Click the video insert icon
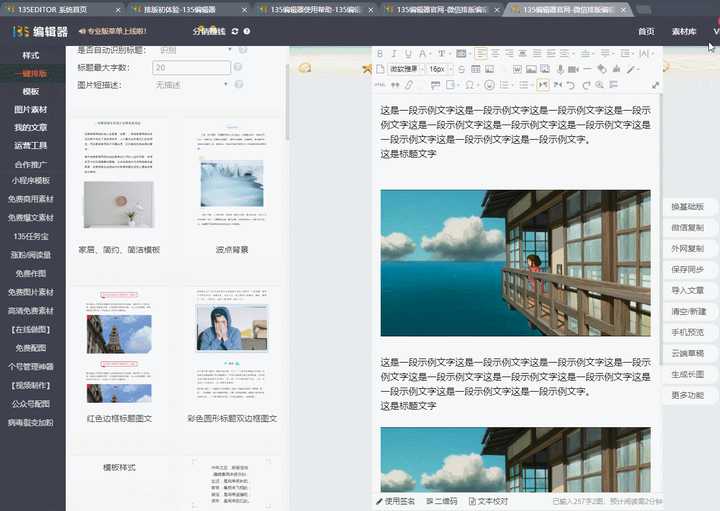720x511 pixels. (573, 69)
